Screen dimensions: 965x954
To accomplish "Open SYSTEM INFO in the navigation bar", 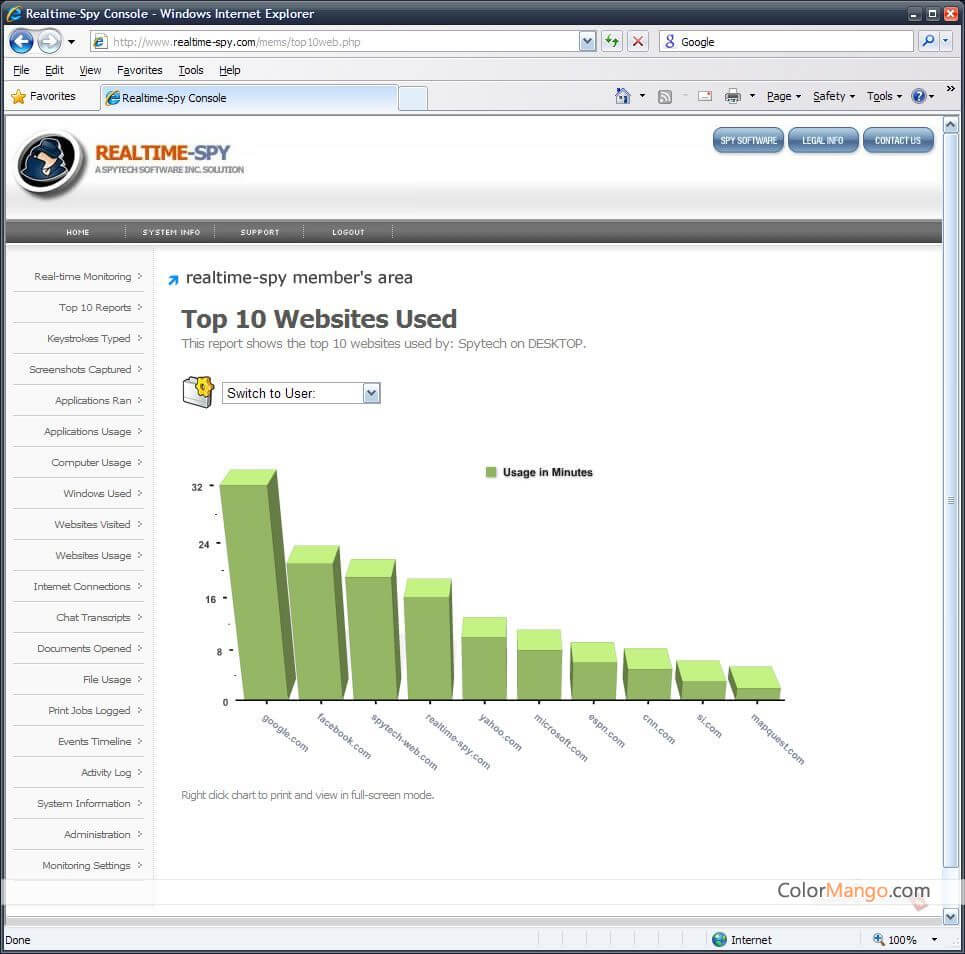I will [171, 232].
